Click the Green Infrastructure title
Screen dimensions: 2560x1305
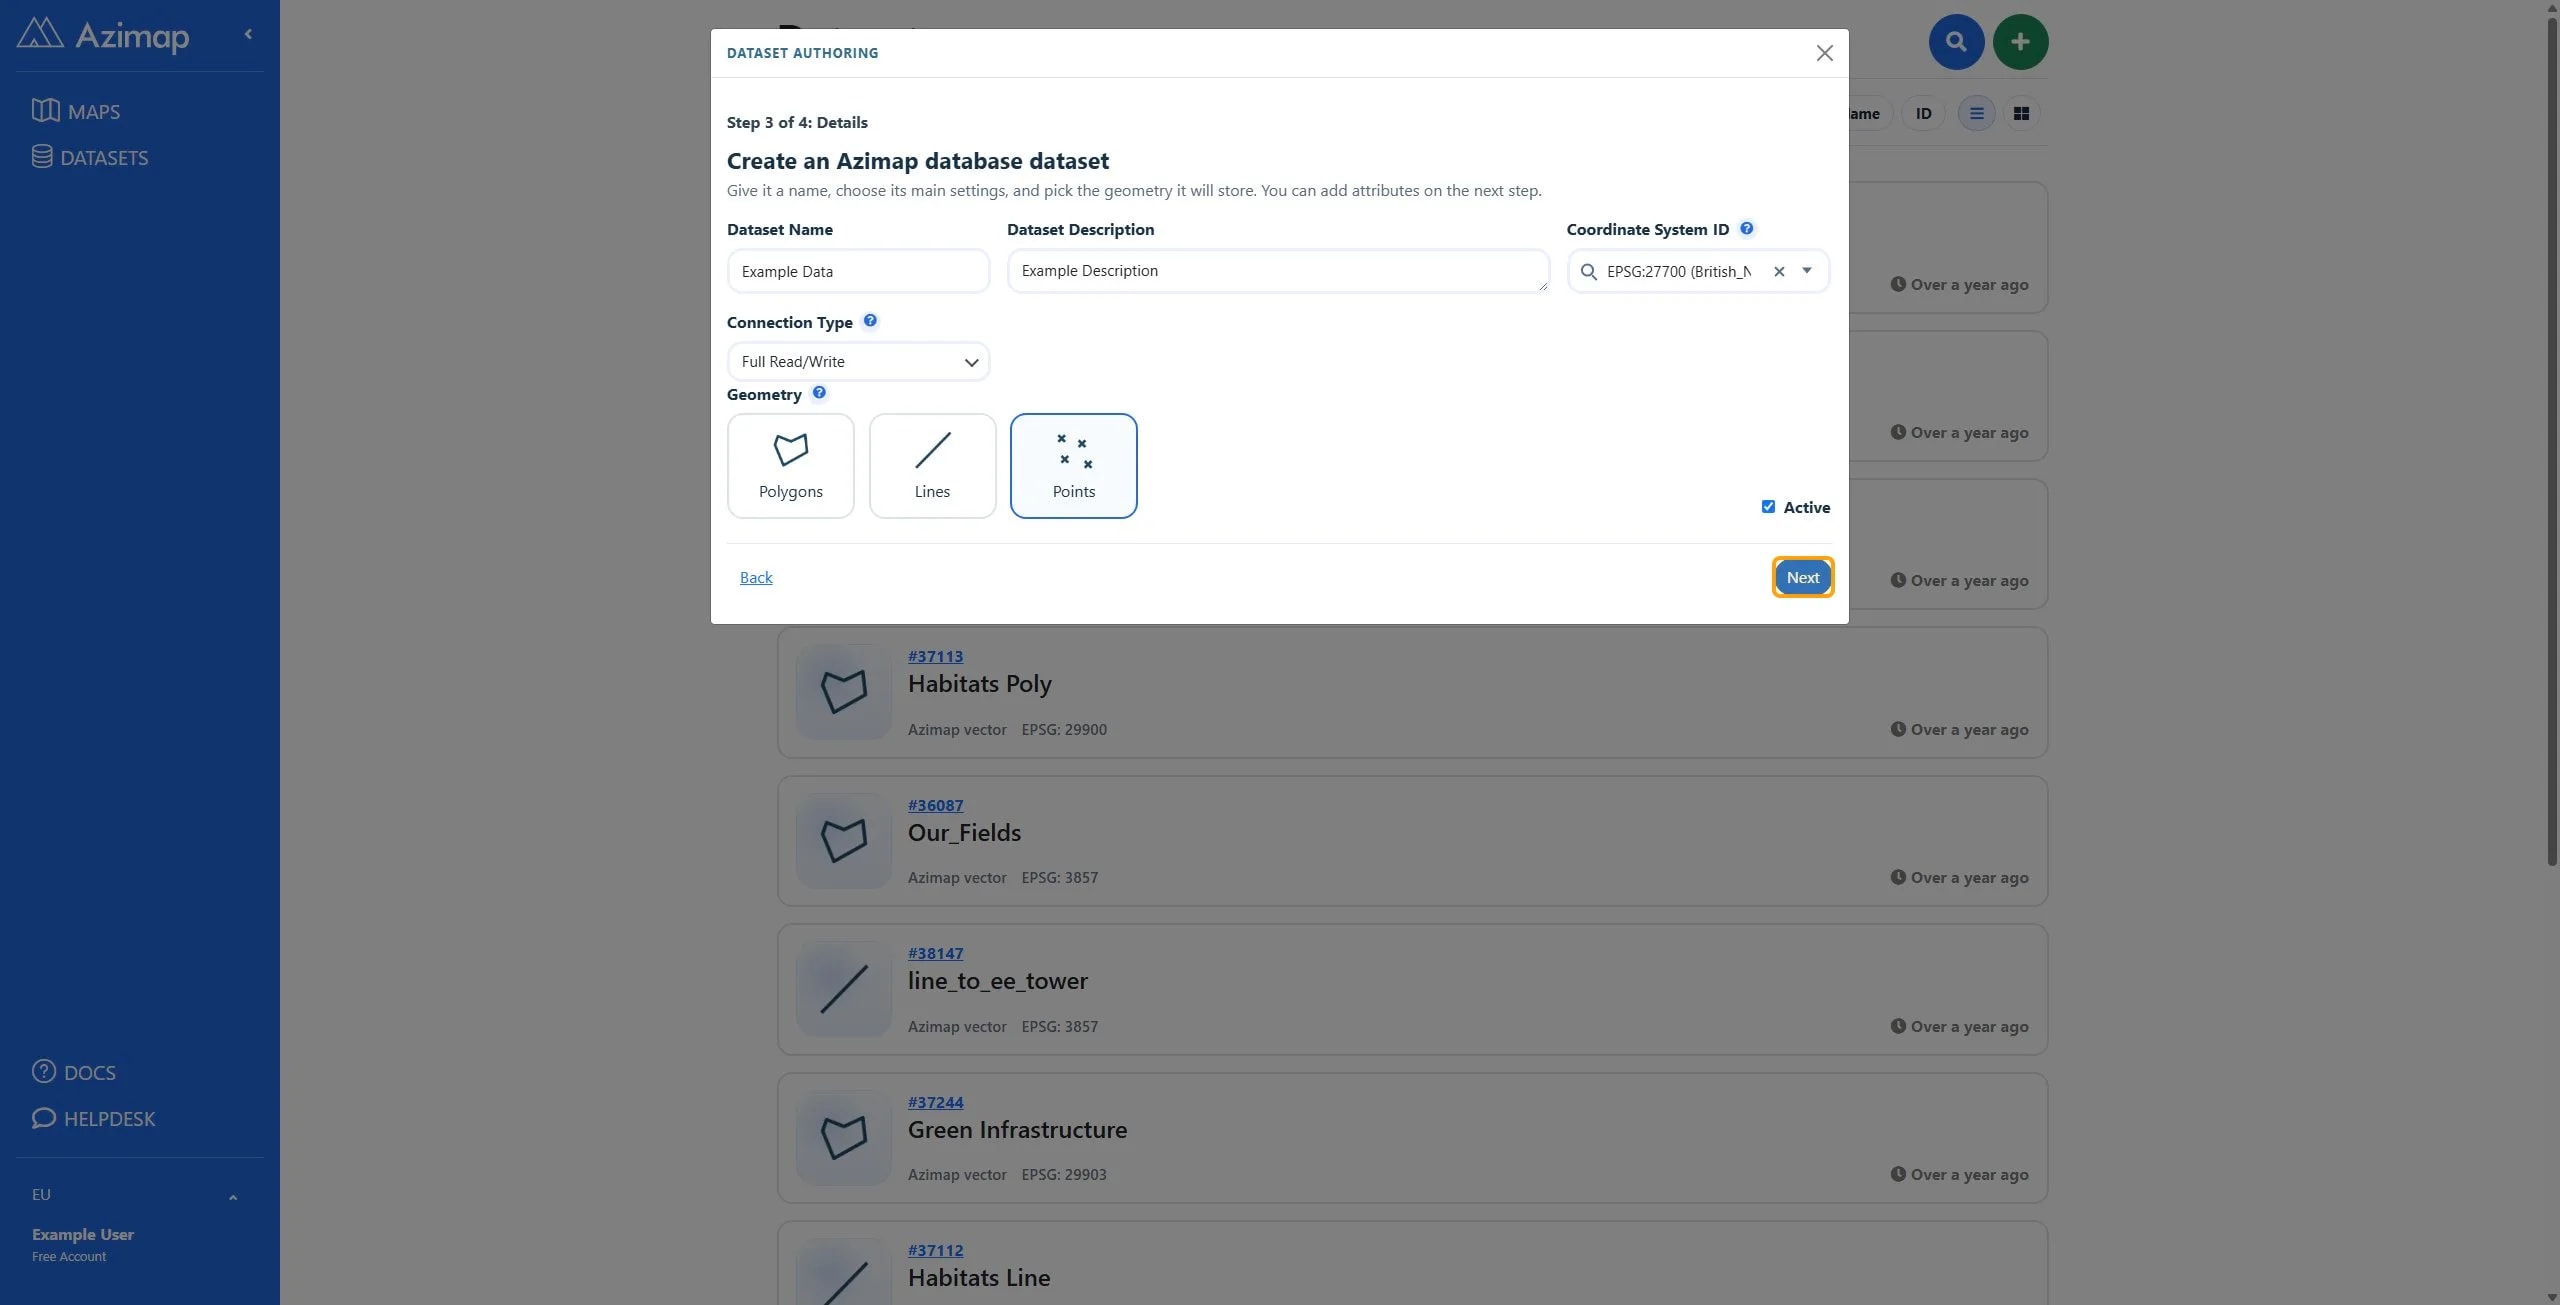tap(1017, 1130)
